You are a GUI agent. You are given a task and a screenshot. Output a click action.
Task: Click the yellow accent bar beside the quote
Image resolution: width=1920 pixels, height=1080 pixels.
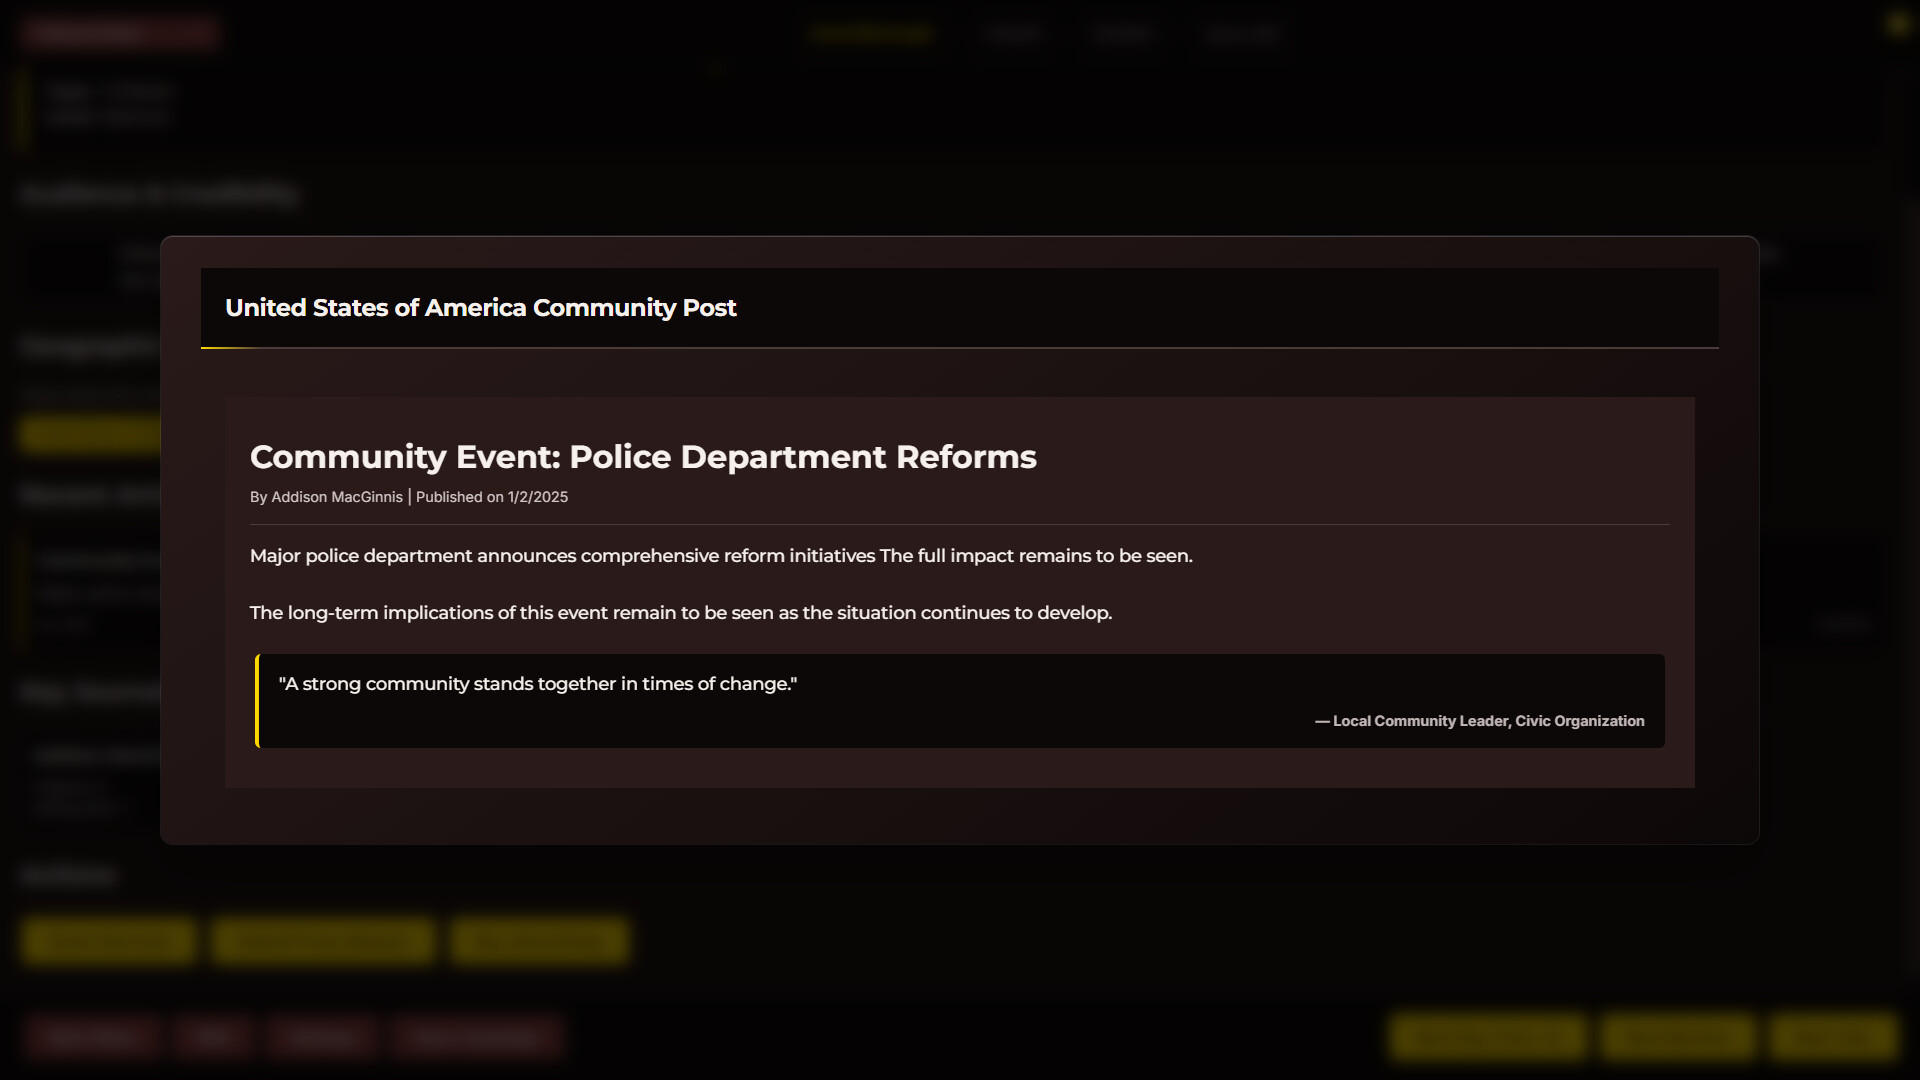[257, 701]
